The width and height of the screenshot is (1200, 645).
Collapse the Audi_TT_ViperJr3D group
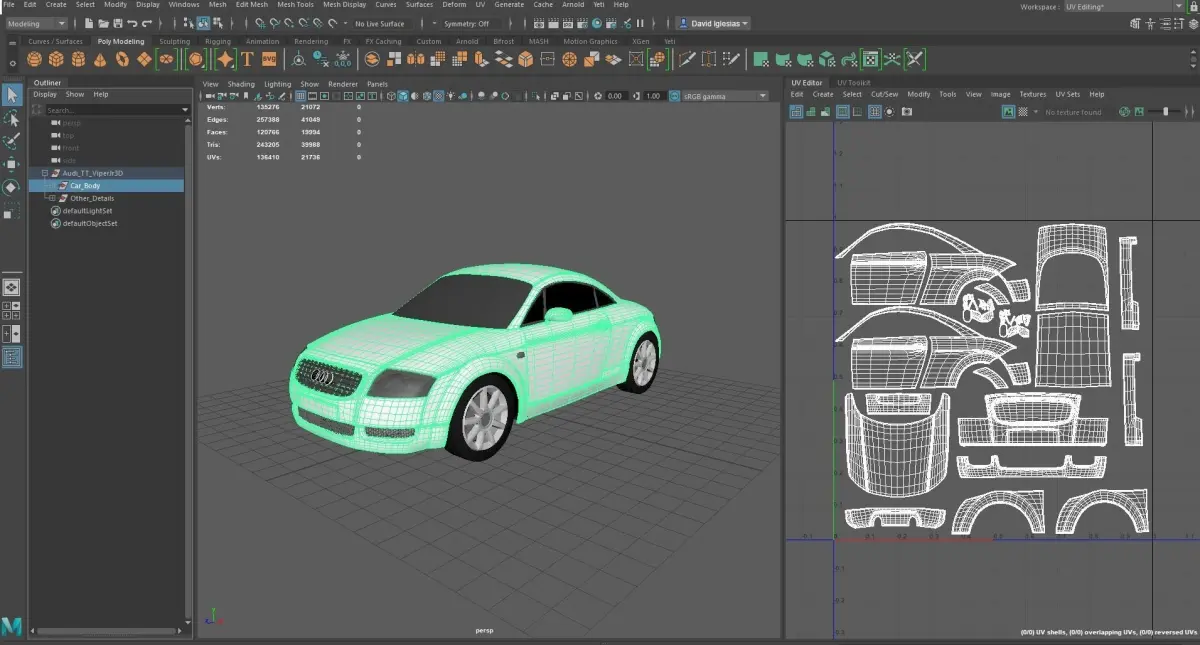pyautogui.click(x=45, y=173)
